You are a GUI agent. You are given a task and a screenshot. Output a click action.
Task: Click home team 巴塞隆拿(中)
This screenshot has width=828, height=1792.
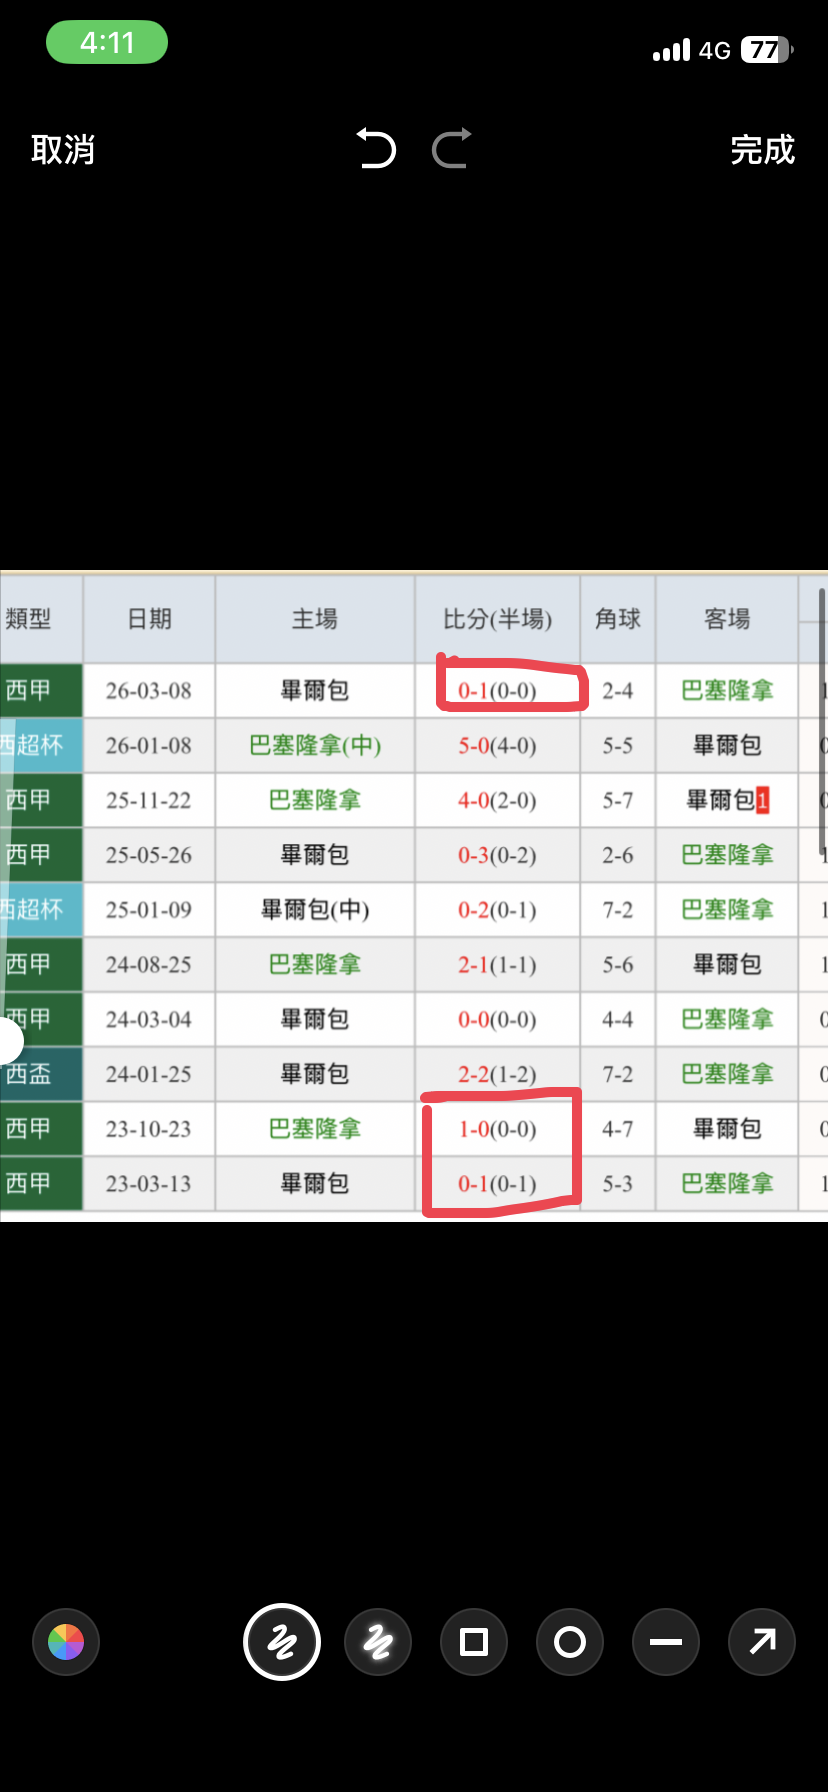point(315,746)
